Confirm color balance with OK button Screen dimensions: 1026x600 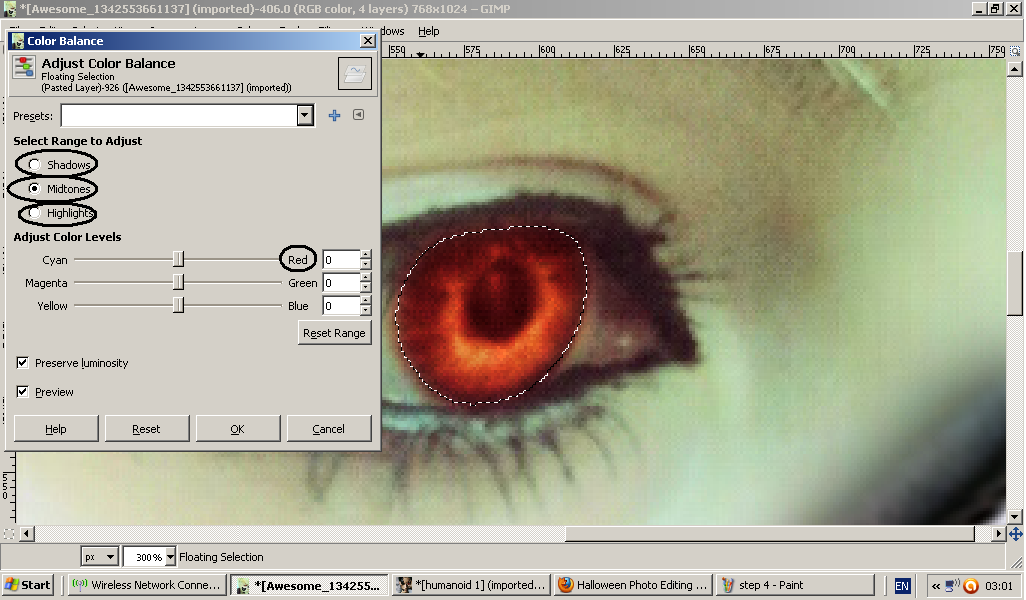[237, 429]
